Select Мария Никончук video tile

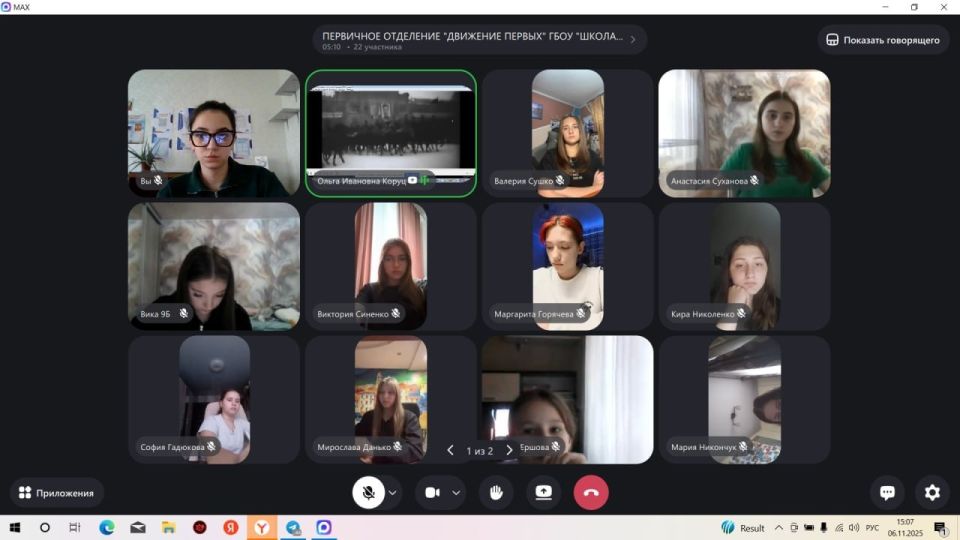[744, 399]
